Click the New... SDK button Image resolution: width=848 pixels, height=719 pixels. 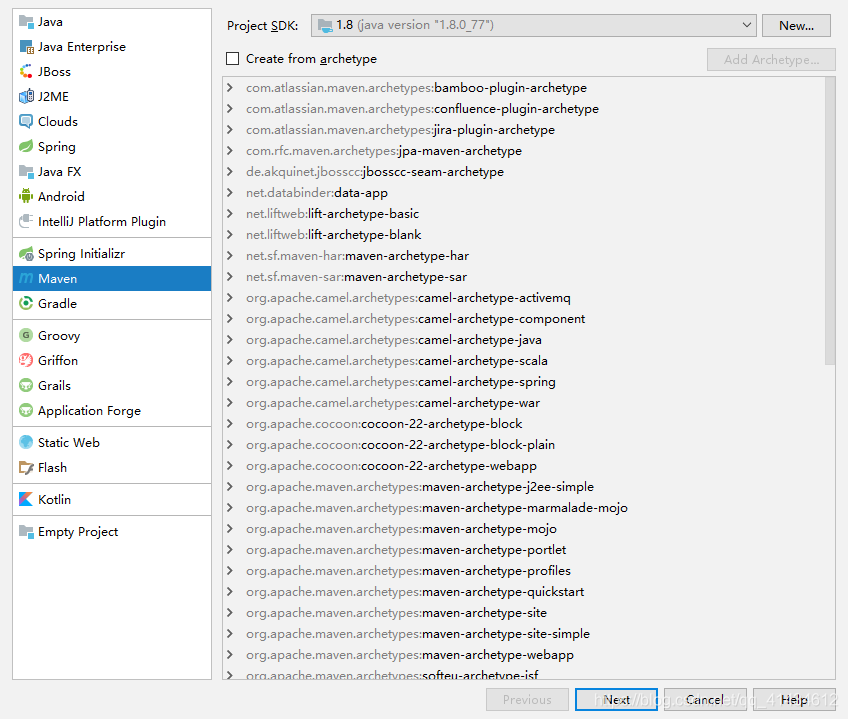pyautogui.click(x=796, y=25)
